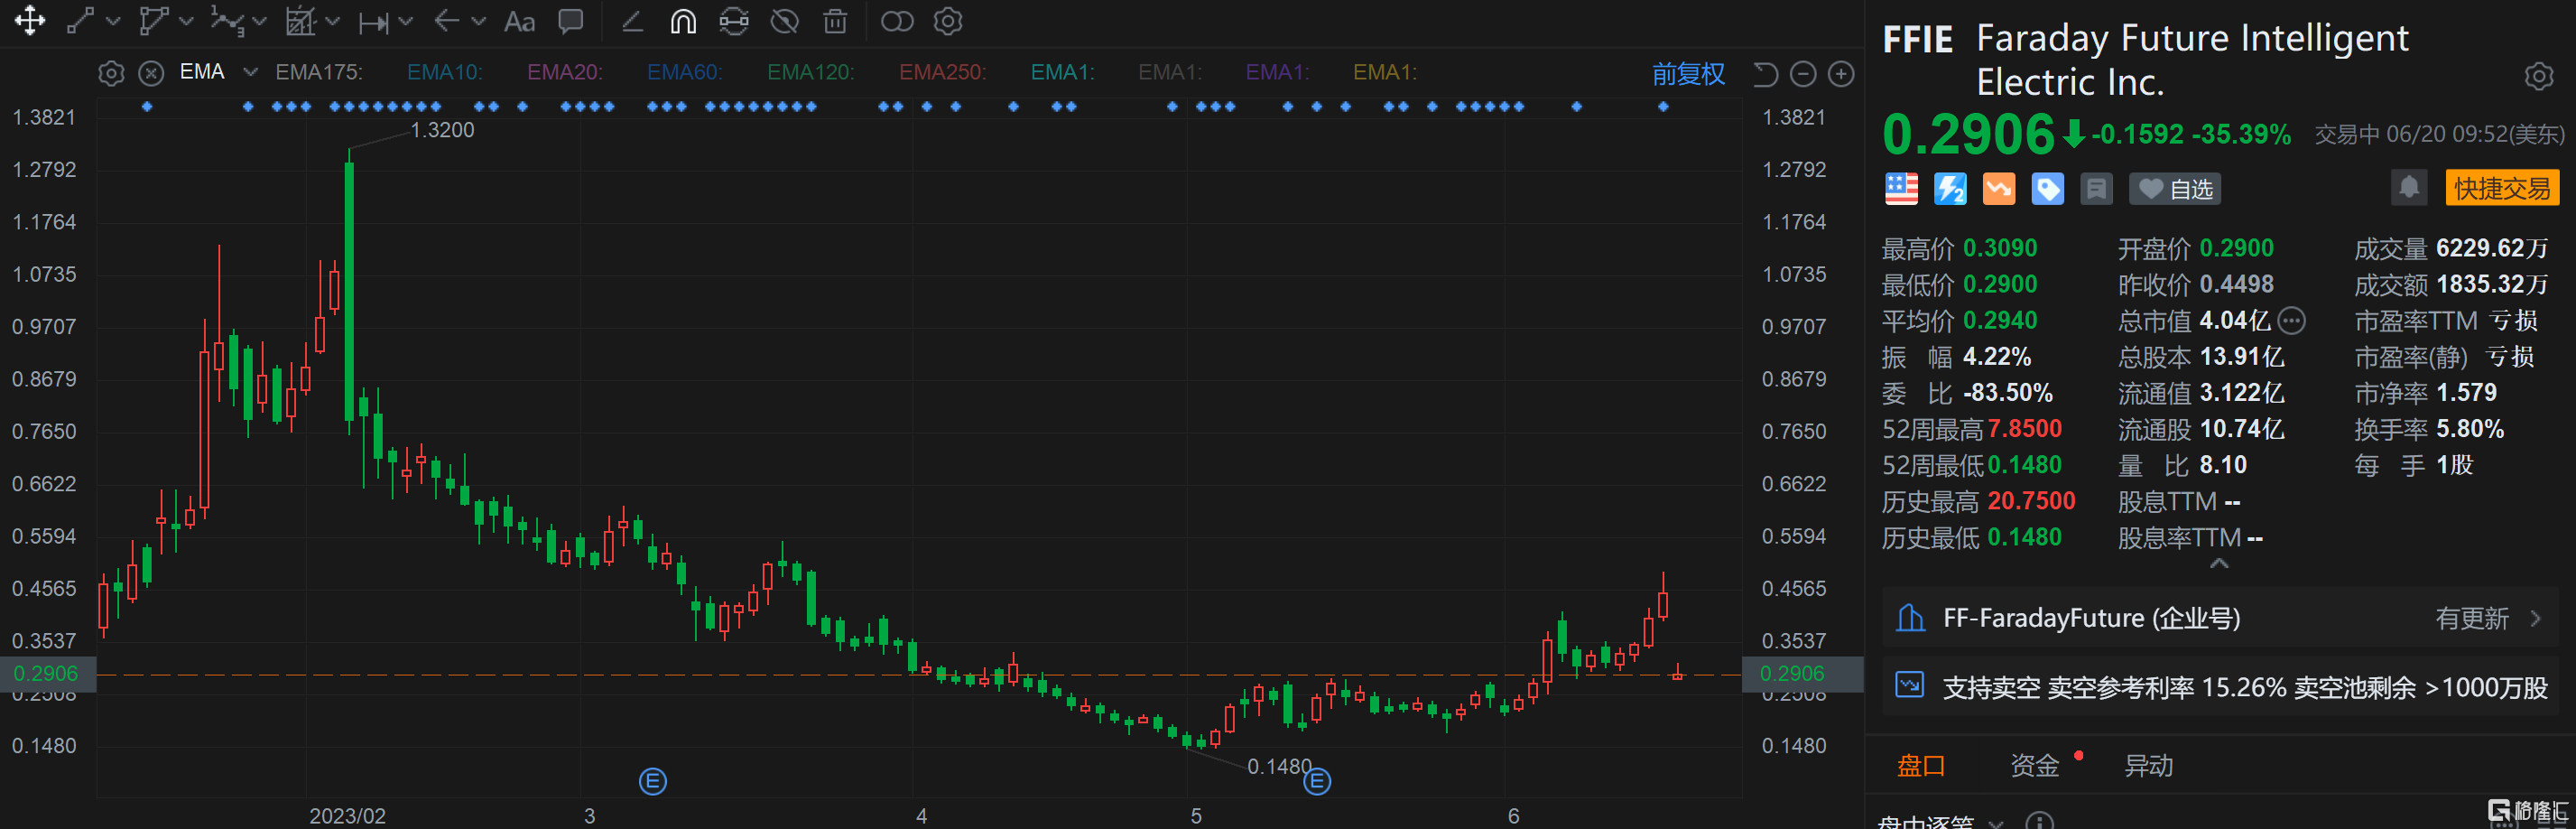The image size is (2576, 829).
Task: Click the orange downtrend short-selling icon
Action: pos(1998,189)
